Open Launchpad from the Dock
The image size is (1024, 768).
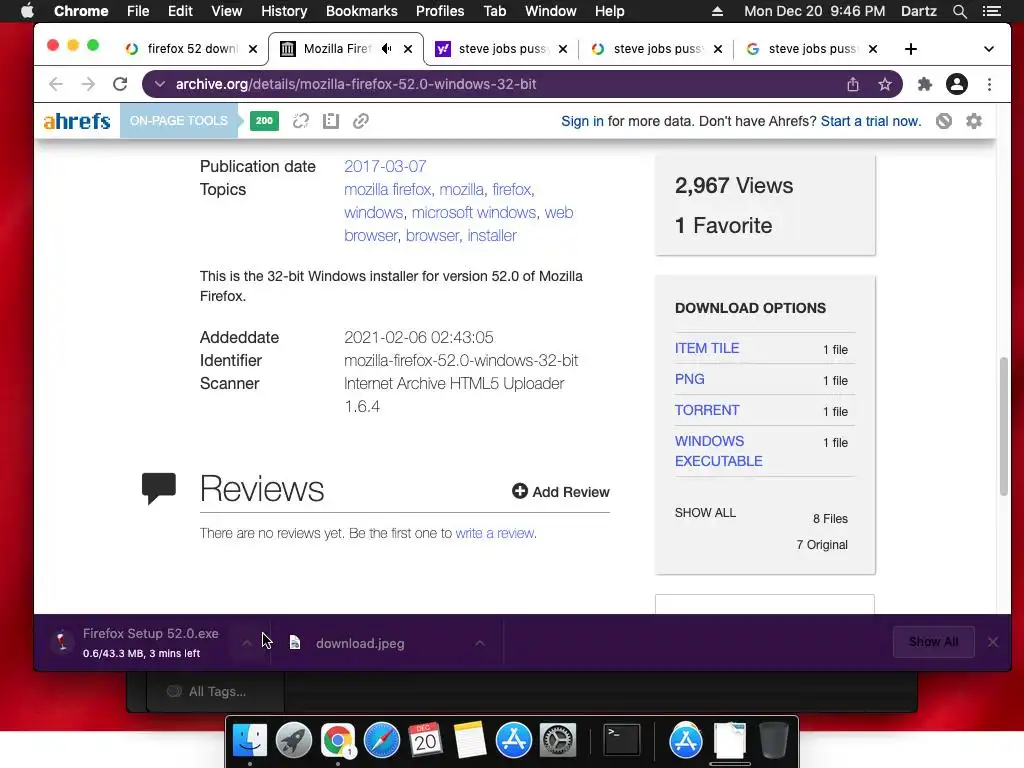click(x=293, y=741)
